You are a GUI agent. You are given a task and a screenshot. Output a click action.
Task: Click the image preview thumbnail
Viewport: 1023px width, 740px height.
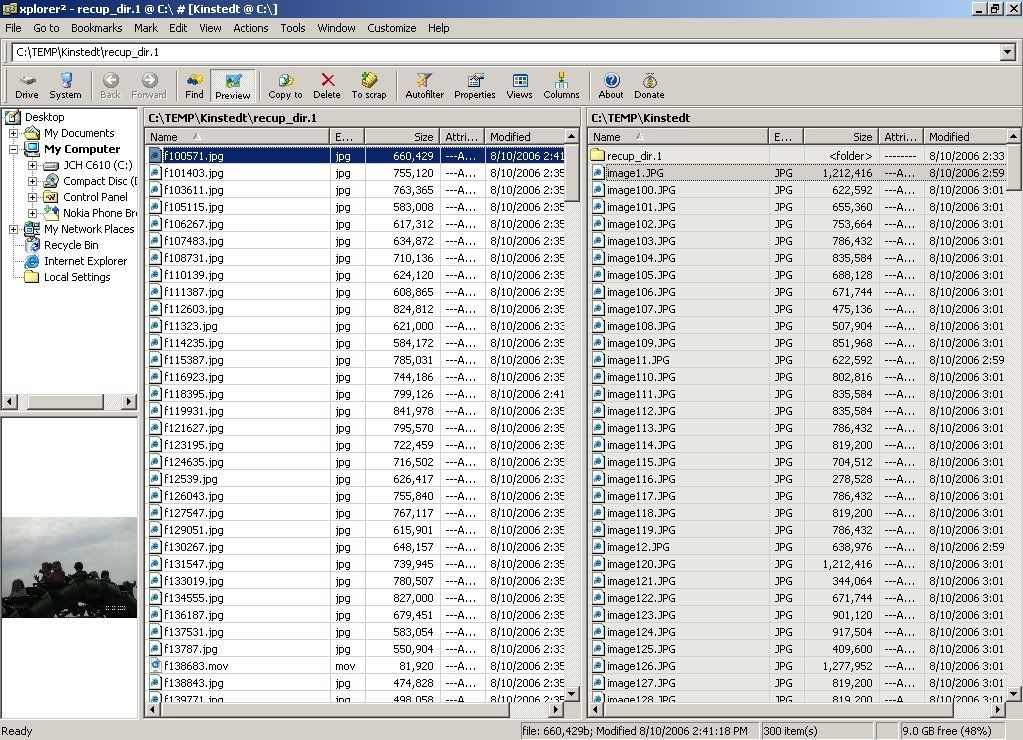[x=69, y=567]
